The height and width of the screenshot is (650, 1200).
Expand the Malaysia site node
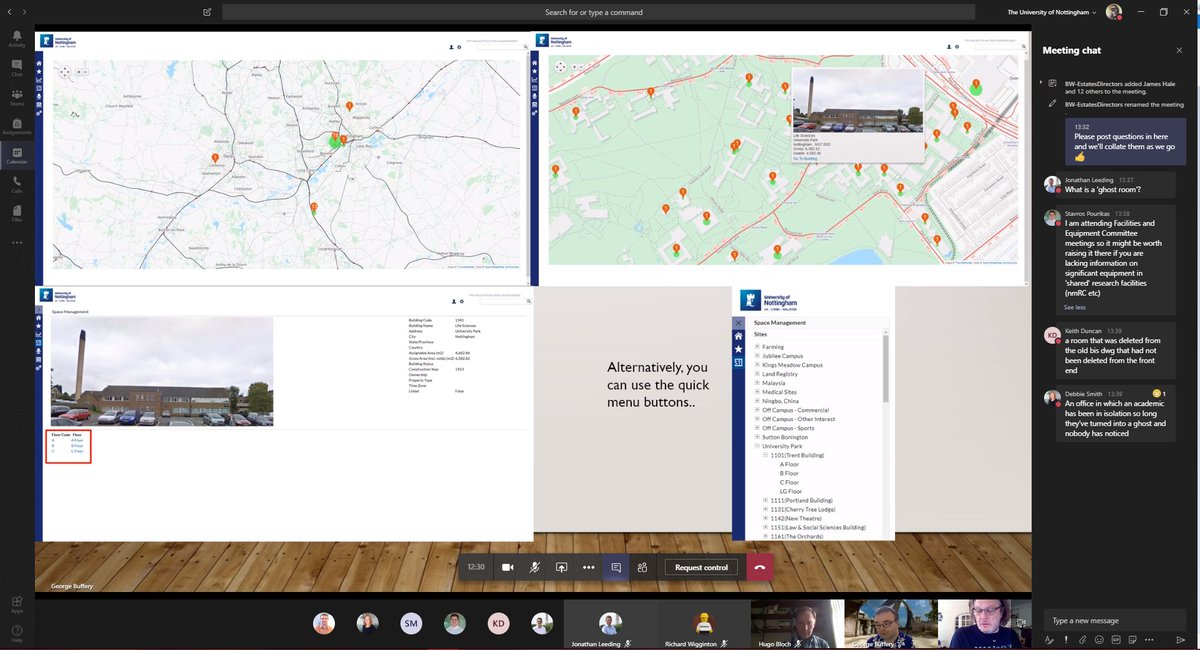tap(757, 383)
